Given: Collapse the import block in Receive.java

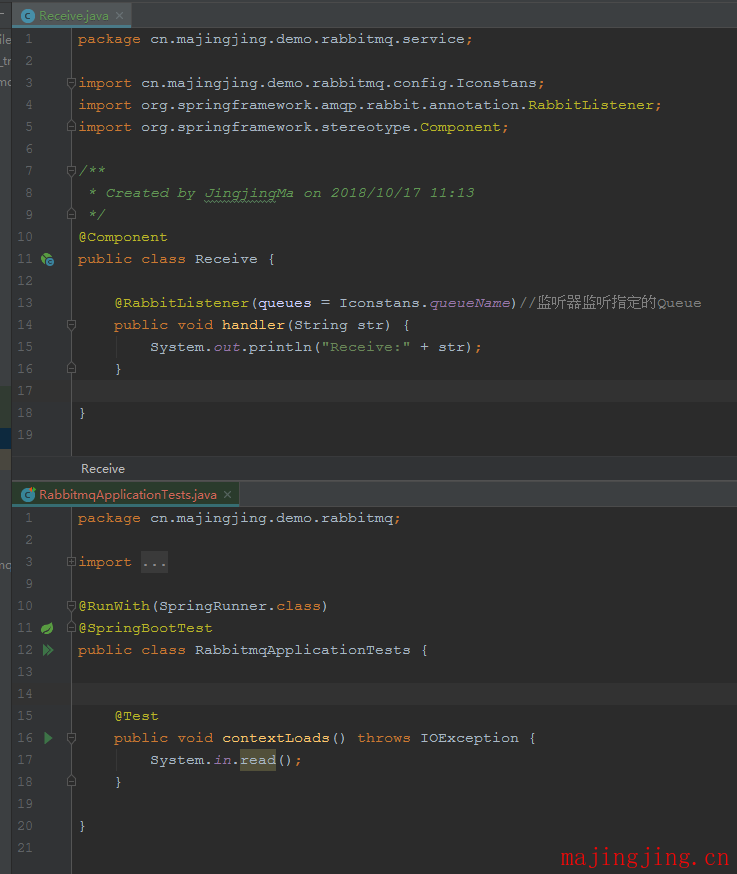Looking at the screenshot, I should [71, 83].
